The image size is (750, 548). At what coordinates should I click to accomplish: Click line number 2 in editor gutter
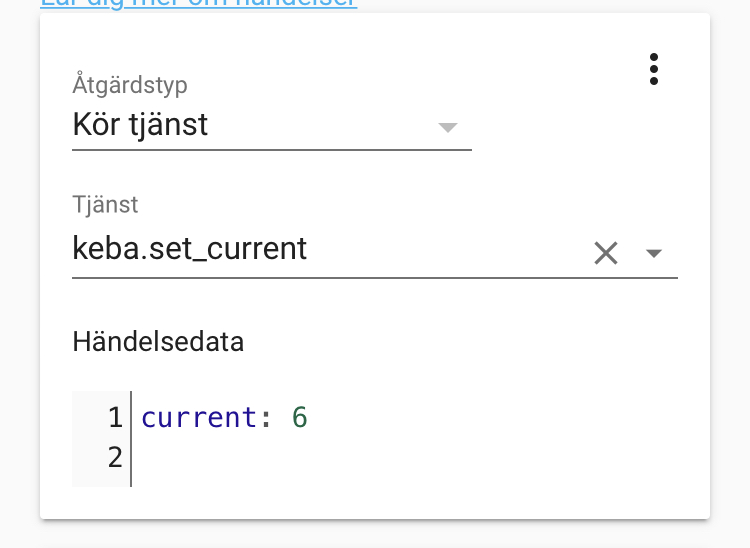(114, 458)
